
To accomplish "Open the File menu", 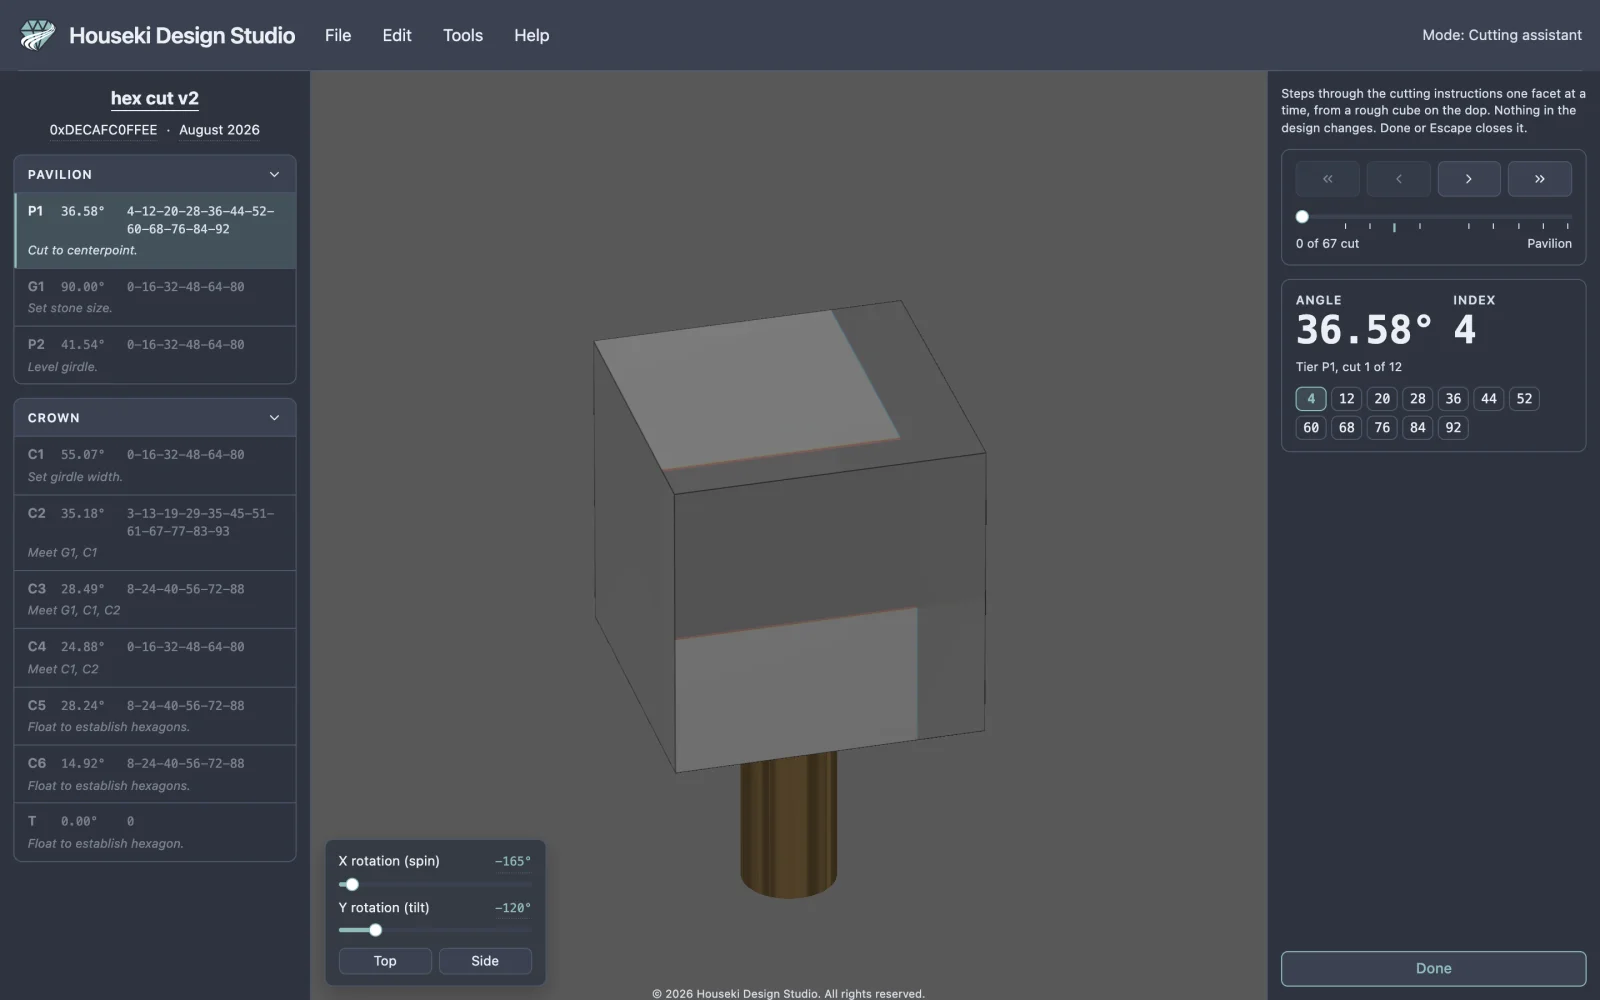I will (338, 35).
